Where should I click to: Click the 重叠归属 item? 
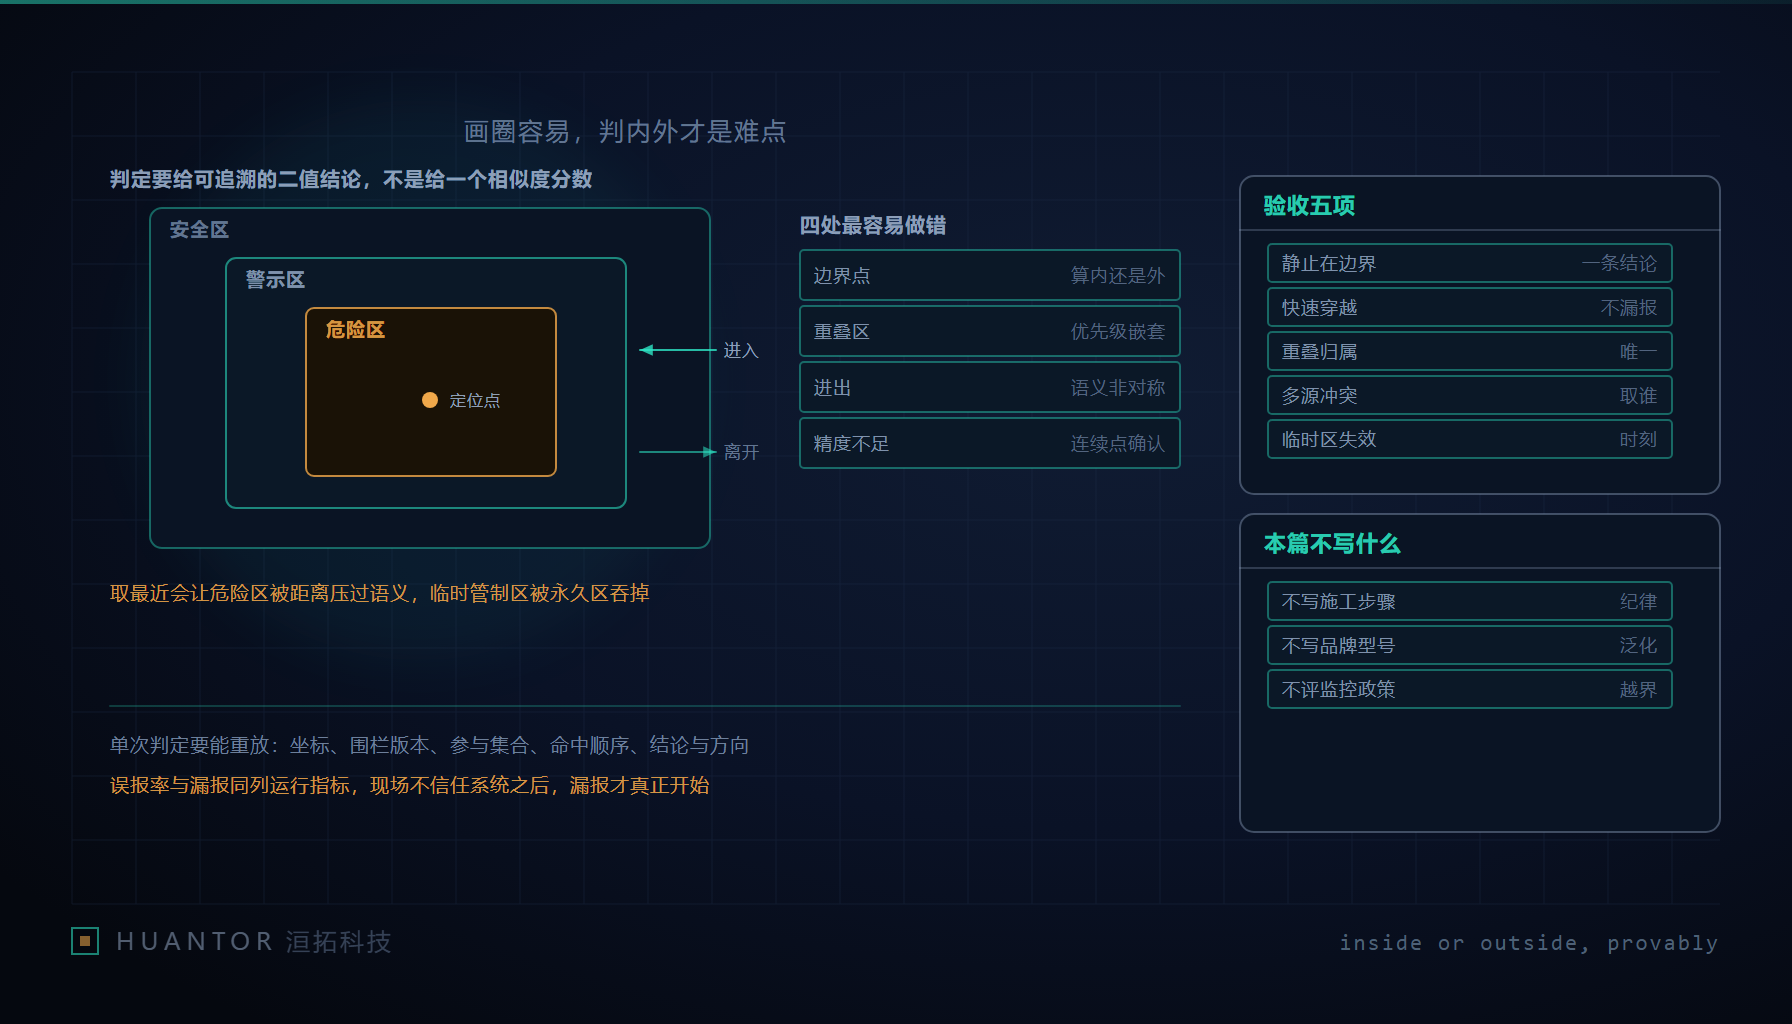pyautogui.click(x=1470, y=351)
